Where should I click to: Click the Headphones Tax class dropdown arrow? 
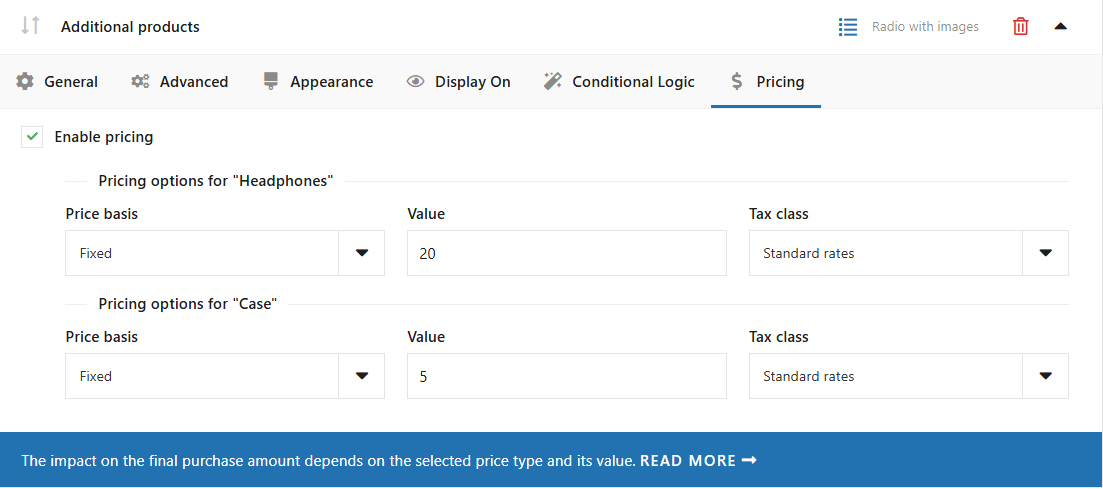pos(1045,253)
